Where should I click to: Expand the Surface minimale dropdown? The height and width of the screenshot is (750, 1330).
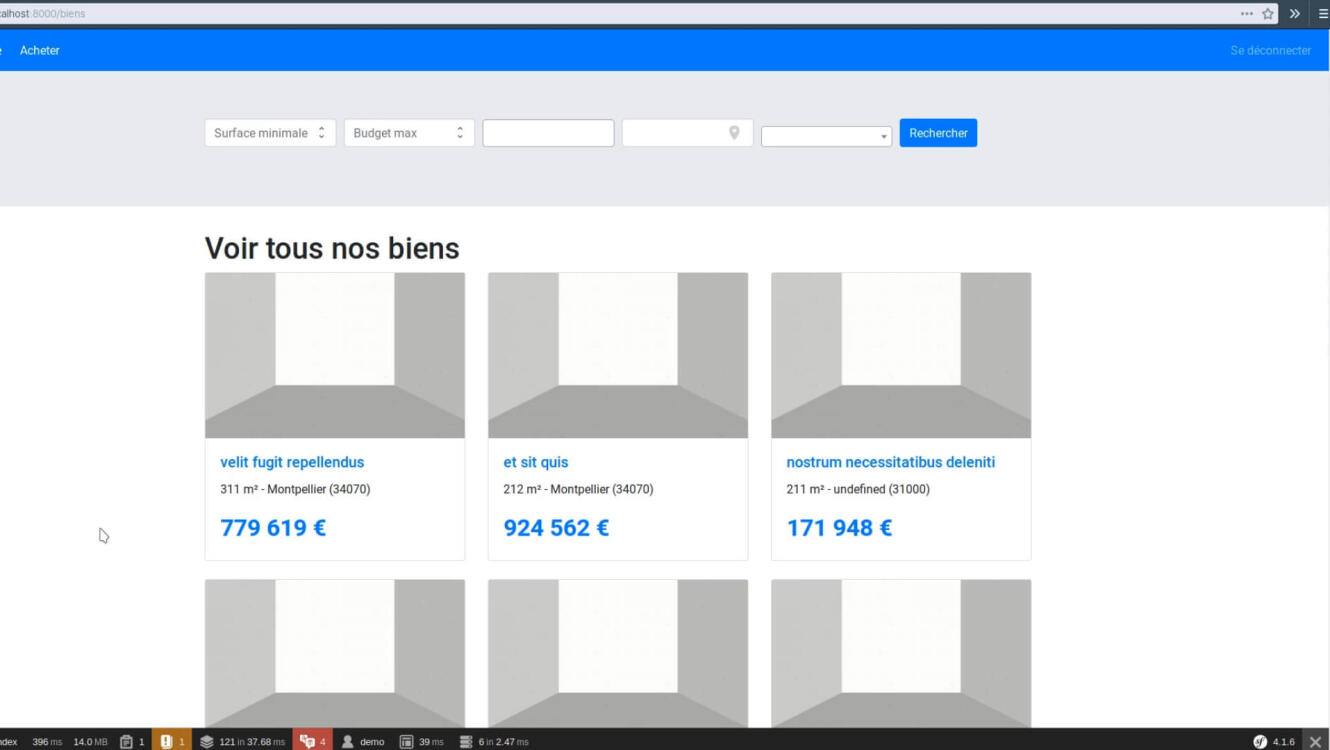[269, 133]
